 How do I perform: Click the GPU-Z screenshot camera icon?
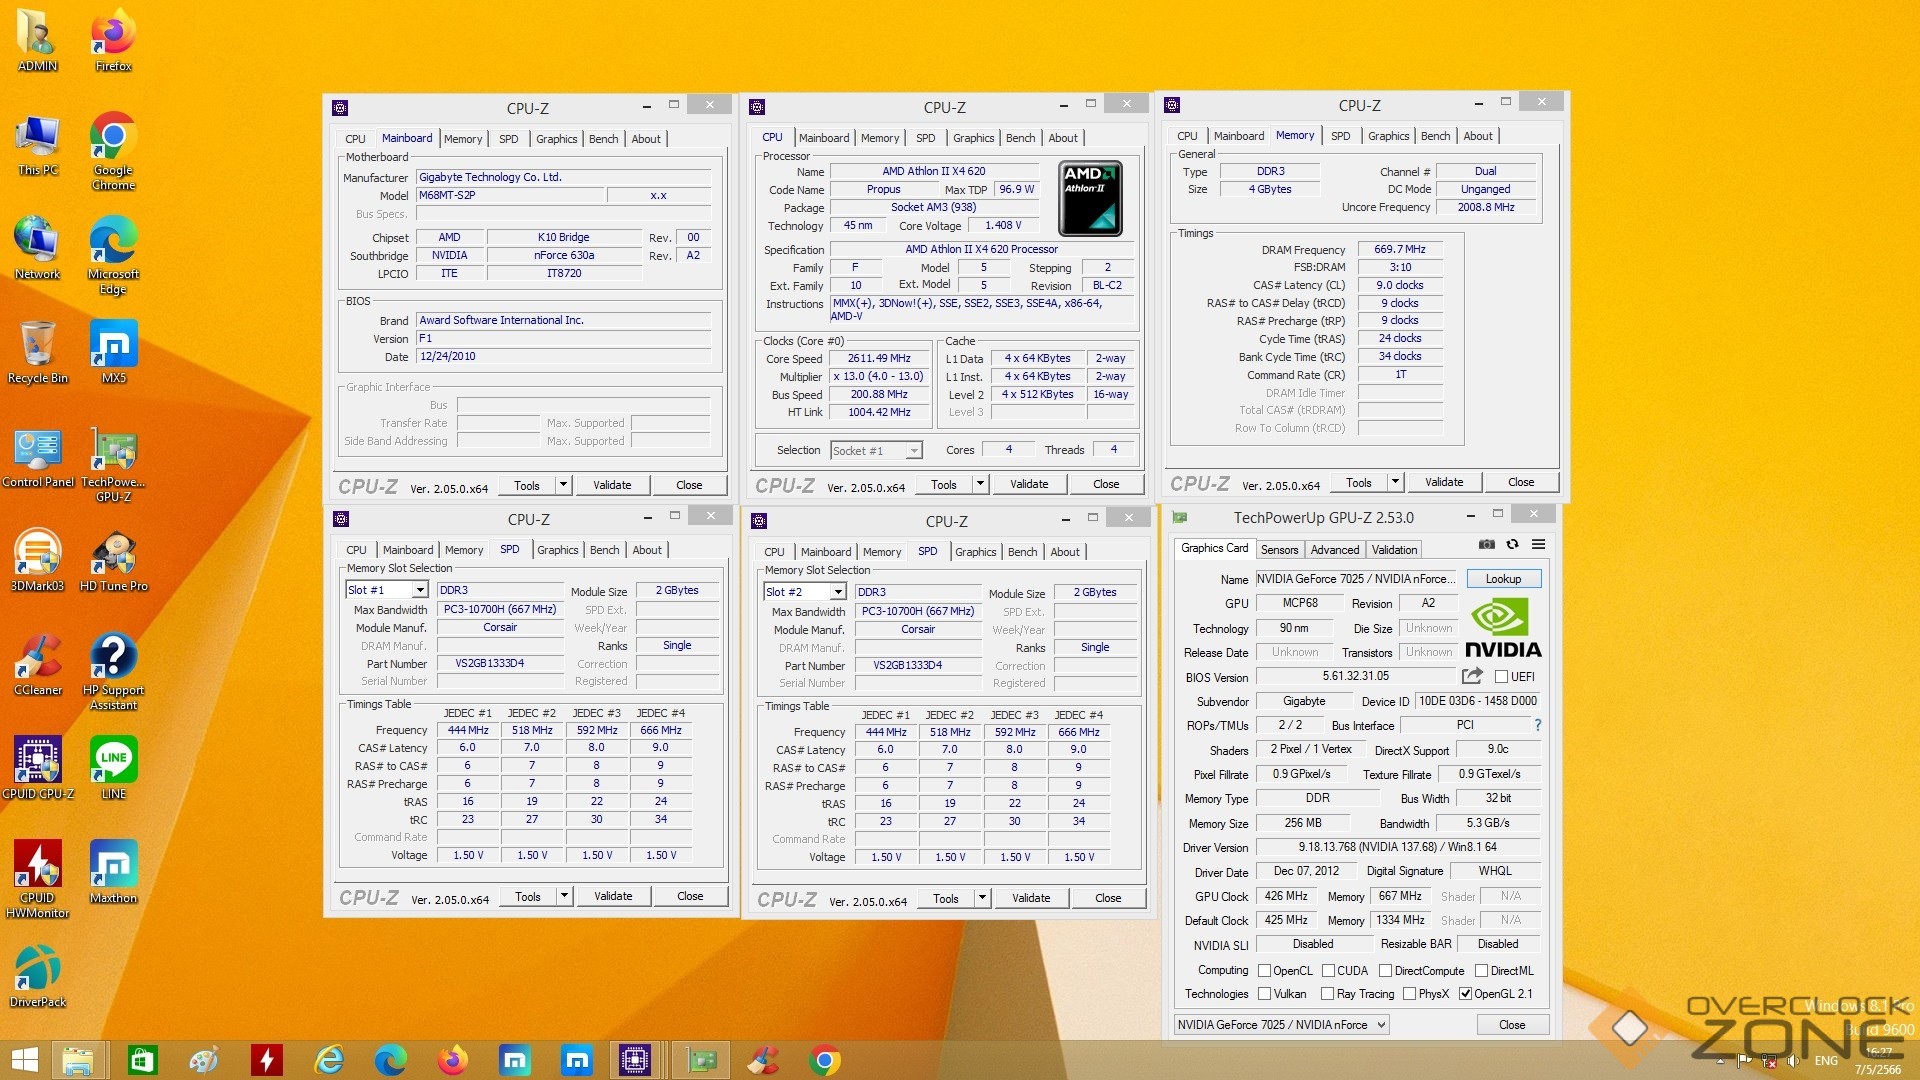[1487, 545]
